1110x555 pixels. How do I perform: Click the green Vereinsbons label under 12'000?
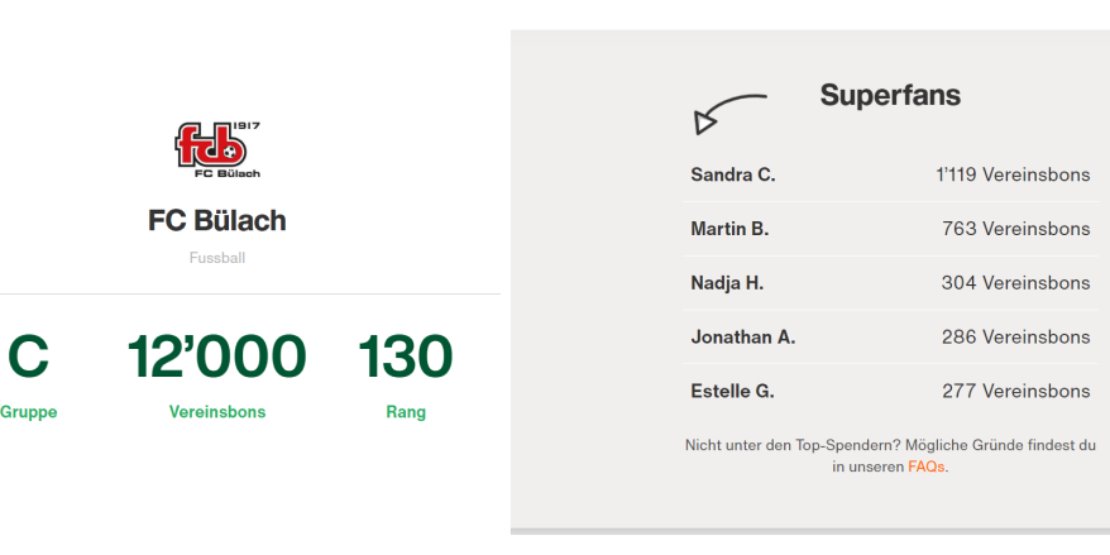217,412
